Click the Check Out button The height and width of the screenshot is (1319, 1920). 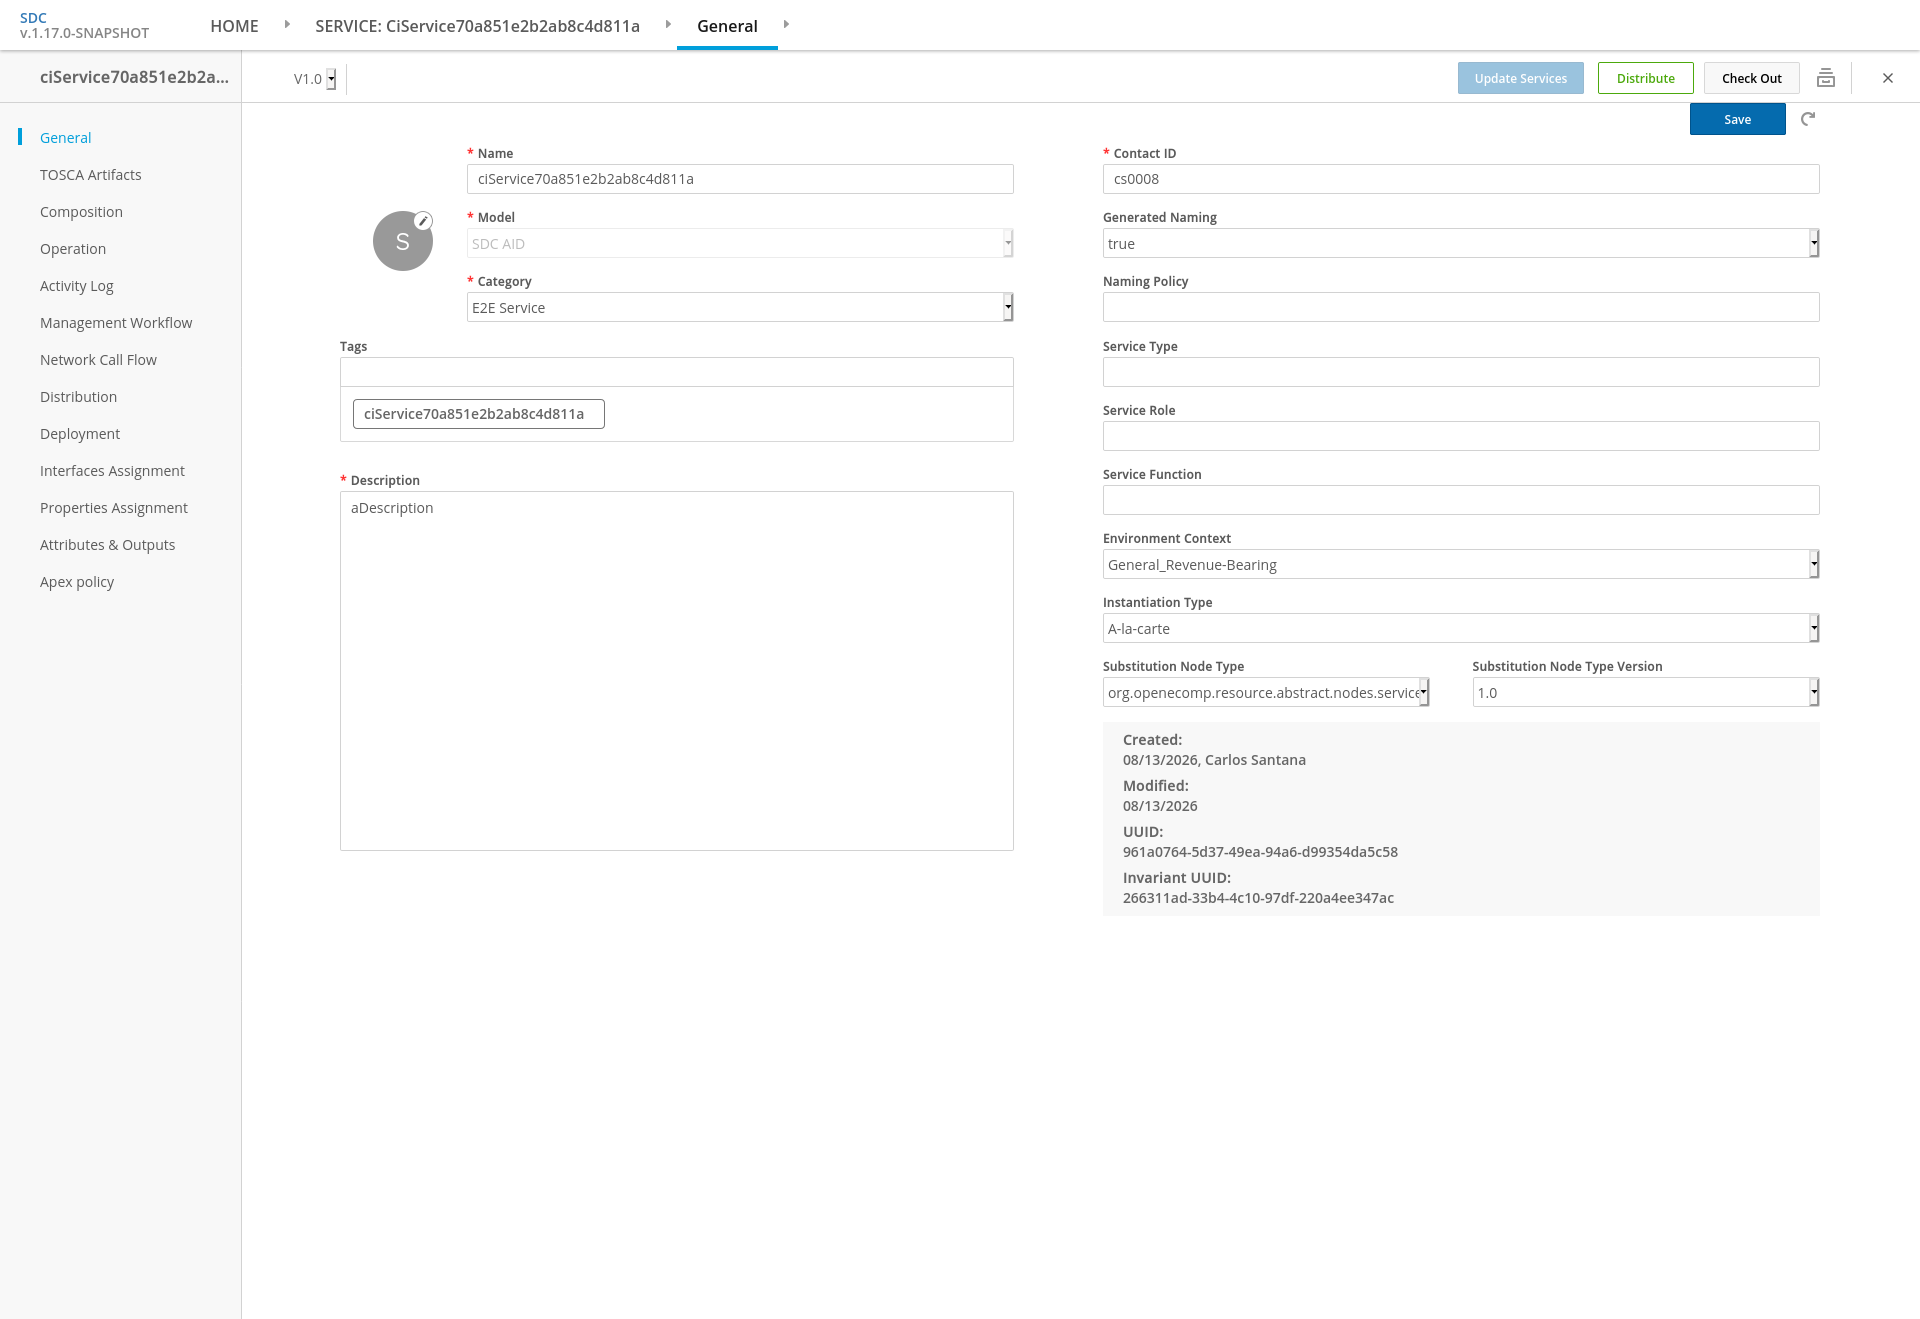coord(1751,78)
